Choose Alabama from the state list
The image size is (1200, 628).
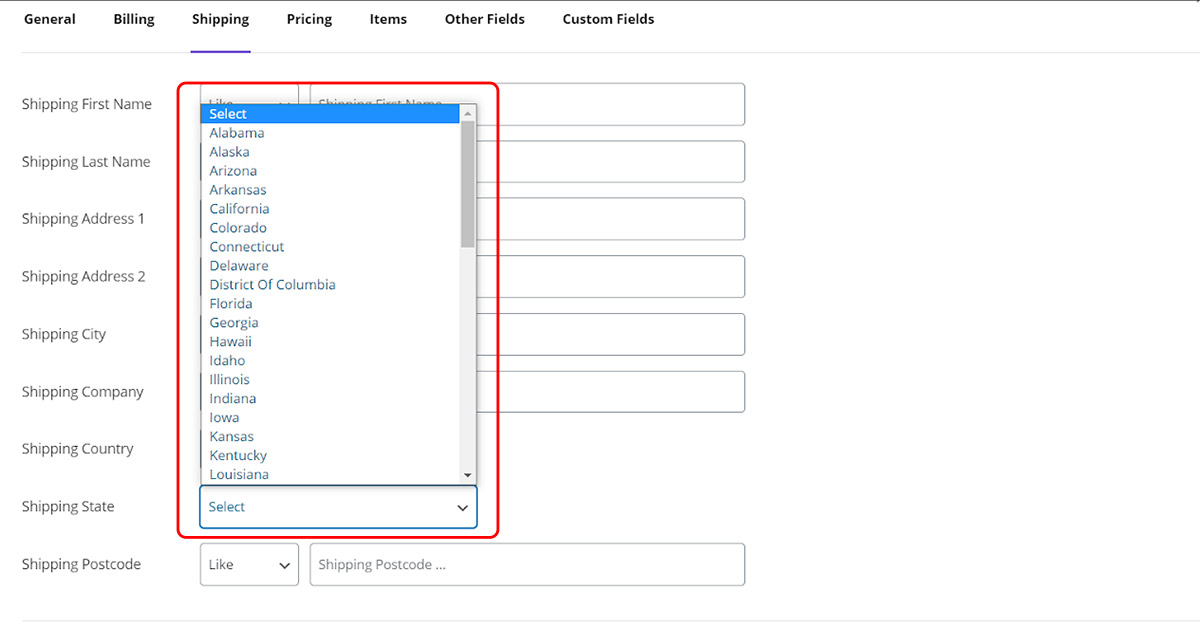[x=237, y=133]
